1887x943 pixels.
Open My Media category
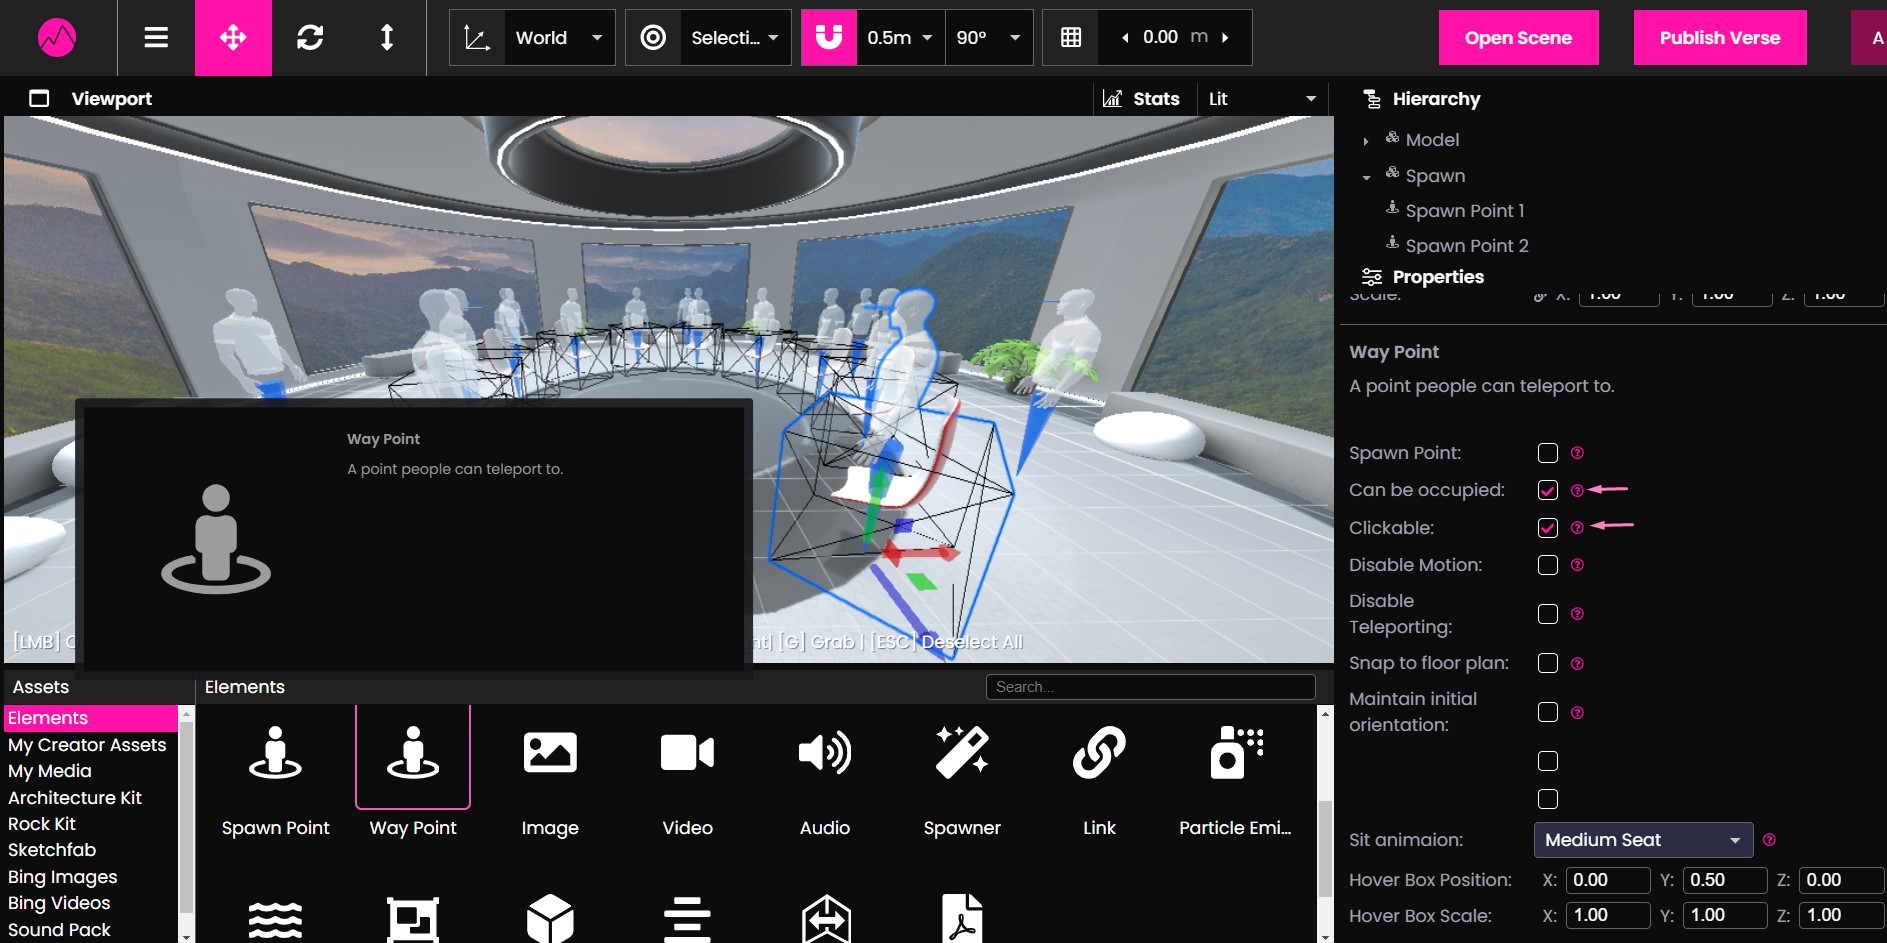(50, 771)
